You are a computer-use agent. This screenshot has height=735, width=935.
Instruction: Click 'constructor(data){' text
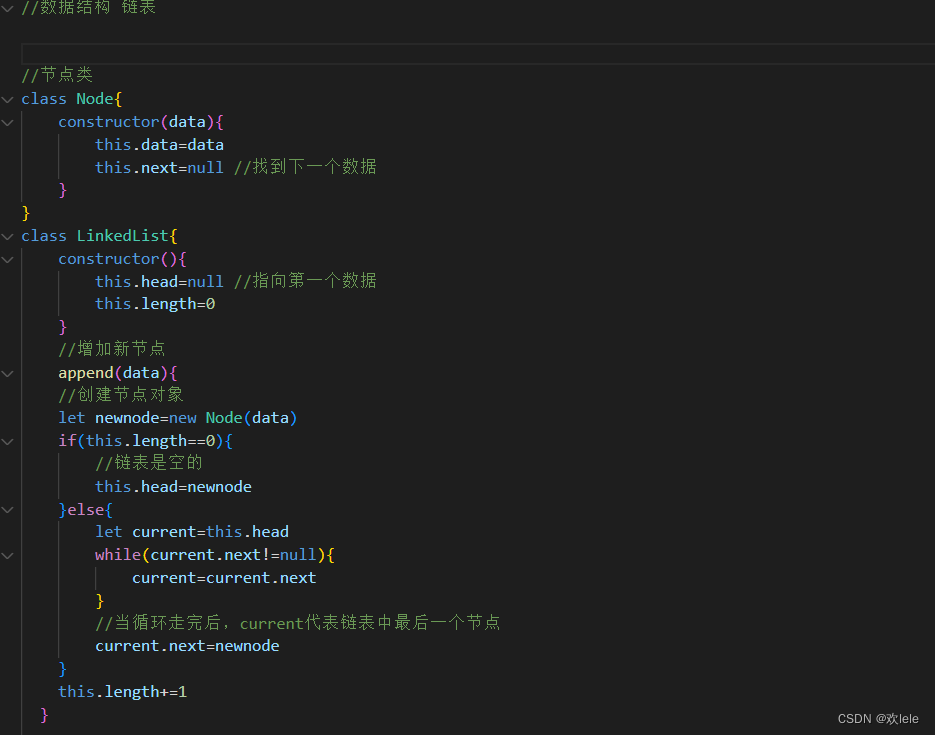point(141,122)
